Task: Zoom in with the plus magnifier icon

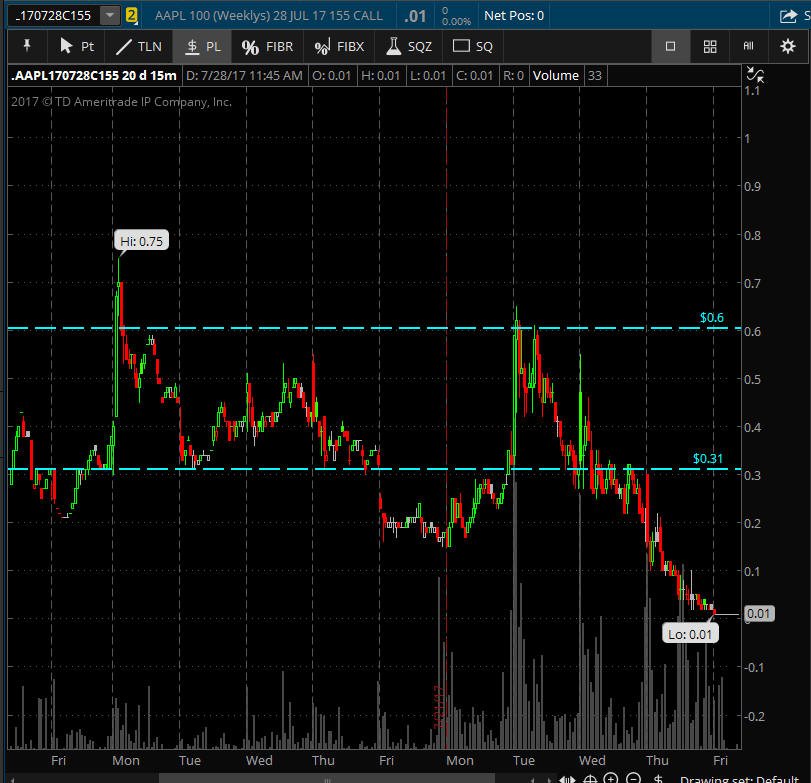Action: coord(611,778)
